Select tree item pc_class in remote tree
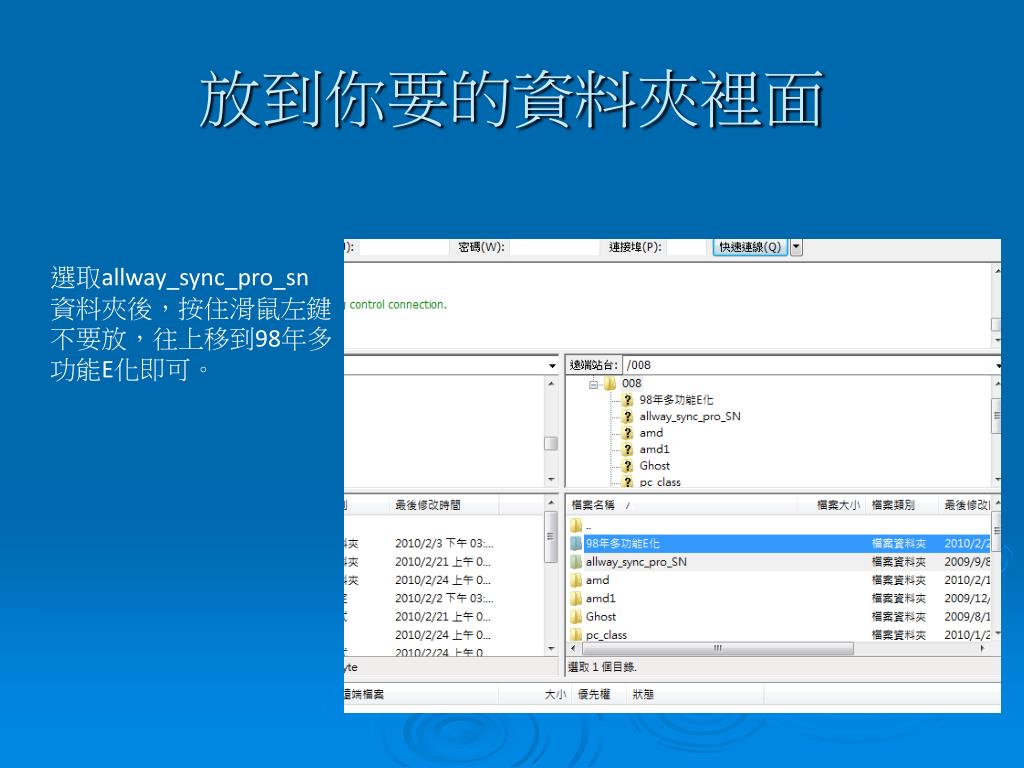Image resolution: width=1024 pixels, height=768 pixels. point(660,482)
